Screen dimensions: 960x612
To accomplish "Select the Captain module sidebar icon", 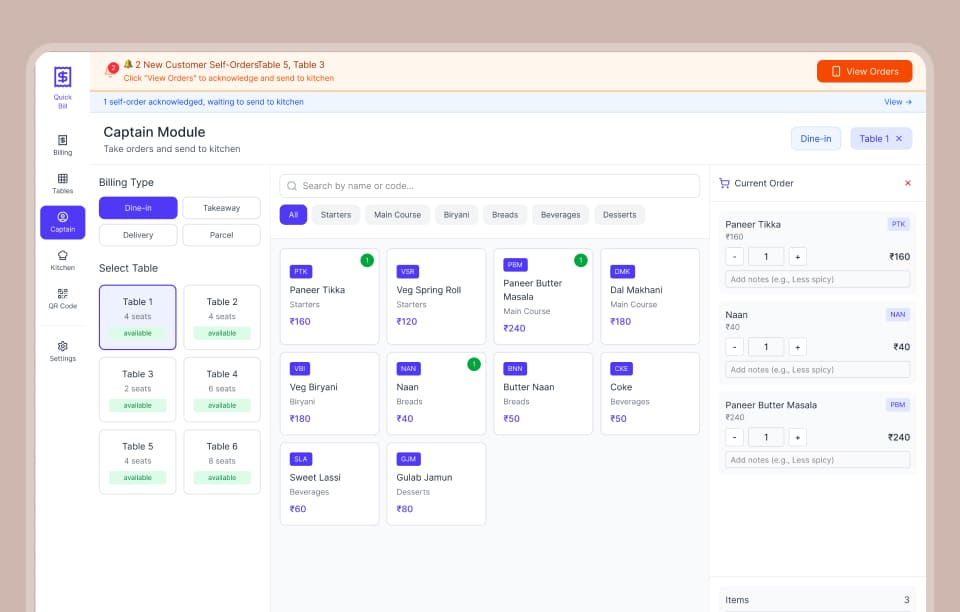I will point(62,222).
